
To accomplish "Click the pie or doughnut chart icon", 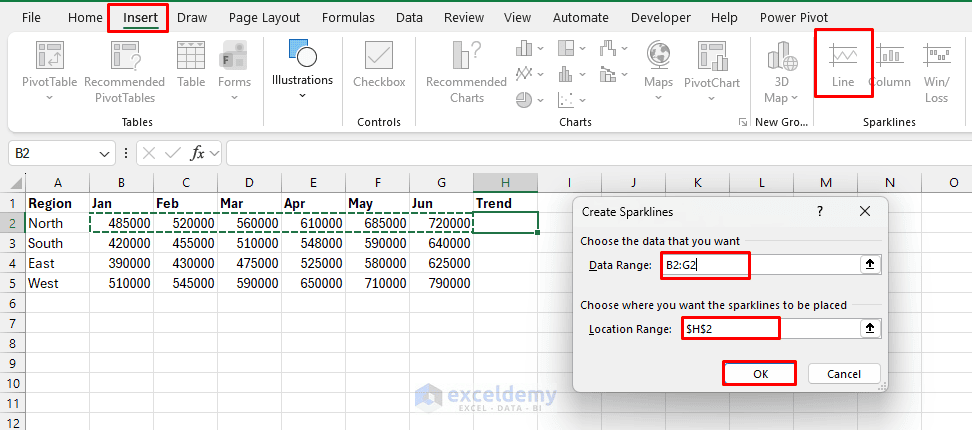I will coord(524,99).
